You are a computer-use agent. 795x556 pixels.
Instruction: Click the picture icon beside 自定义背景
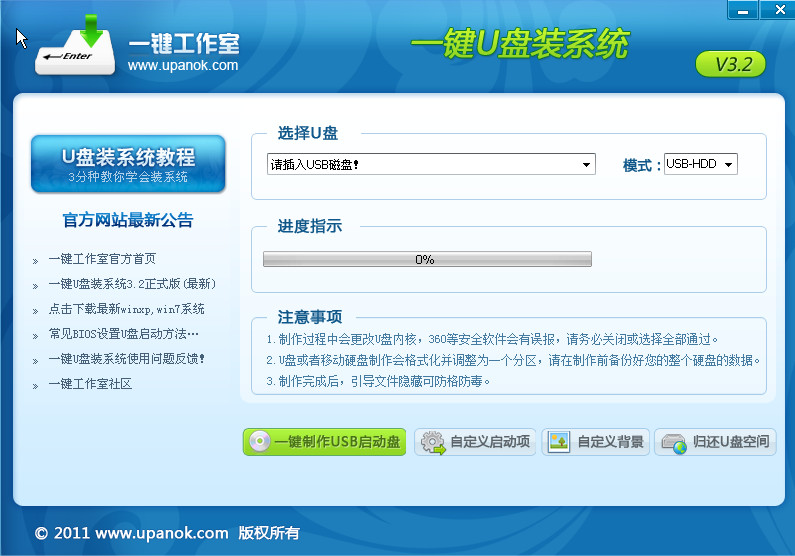pyautogui.click(x=559, y=441)
